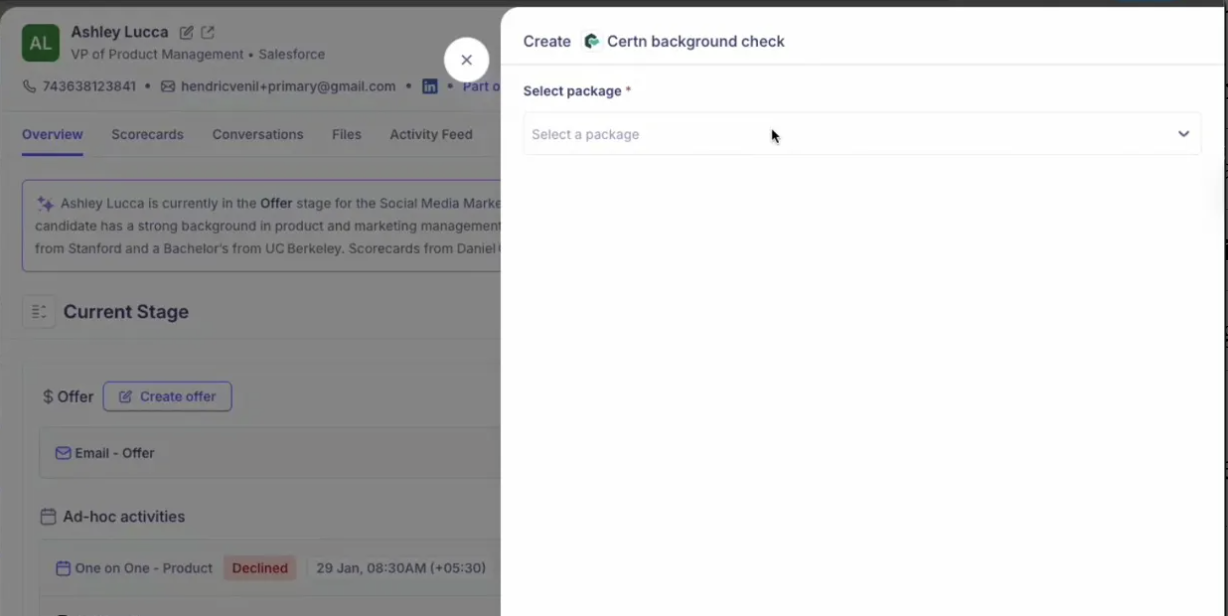This screenshot has height=616, width=1228.
Task: Click the Declined status badge
Action: 260,568
